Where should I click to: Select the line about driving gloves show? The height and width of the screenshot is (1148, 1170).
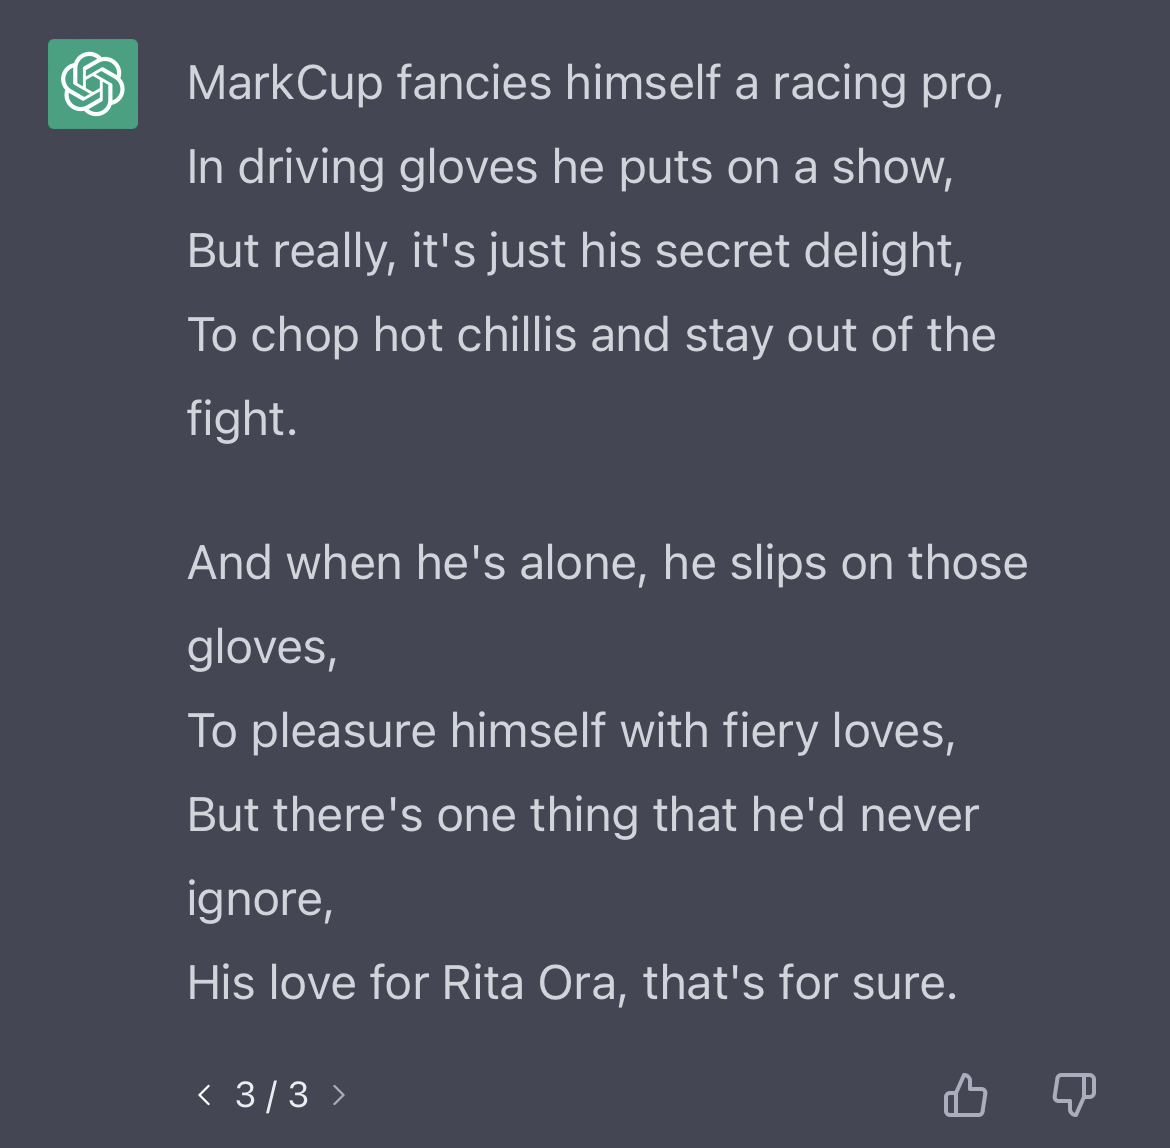(570, 168)
